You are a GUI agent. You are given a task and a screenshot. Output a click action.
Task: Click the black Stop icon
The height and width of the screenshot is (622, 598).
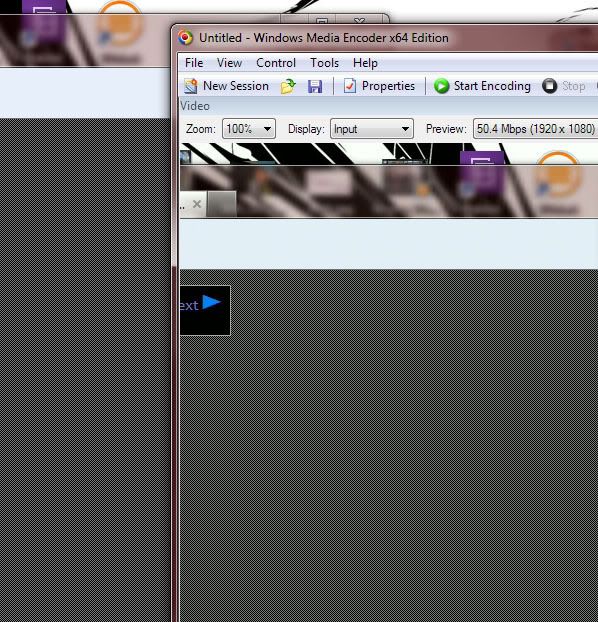pos(550,86)
